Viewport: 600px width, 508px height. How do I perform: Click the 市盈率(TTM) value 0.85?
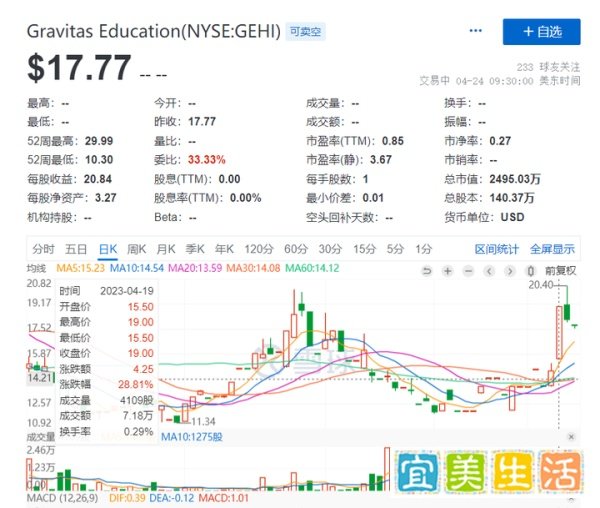tap(393, 141)
